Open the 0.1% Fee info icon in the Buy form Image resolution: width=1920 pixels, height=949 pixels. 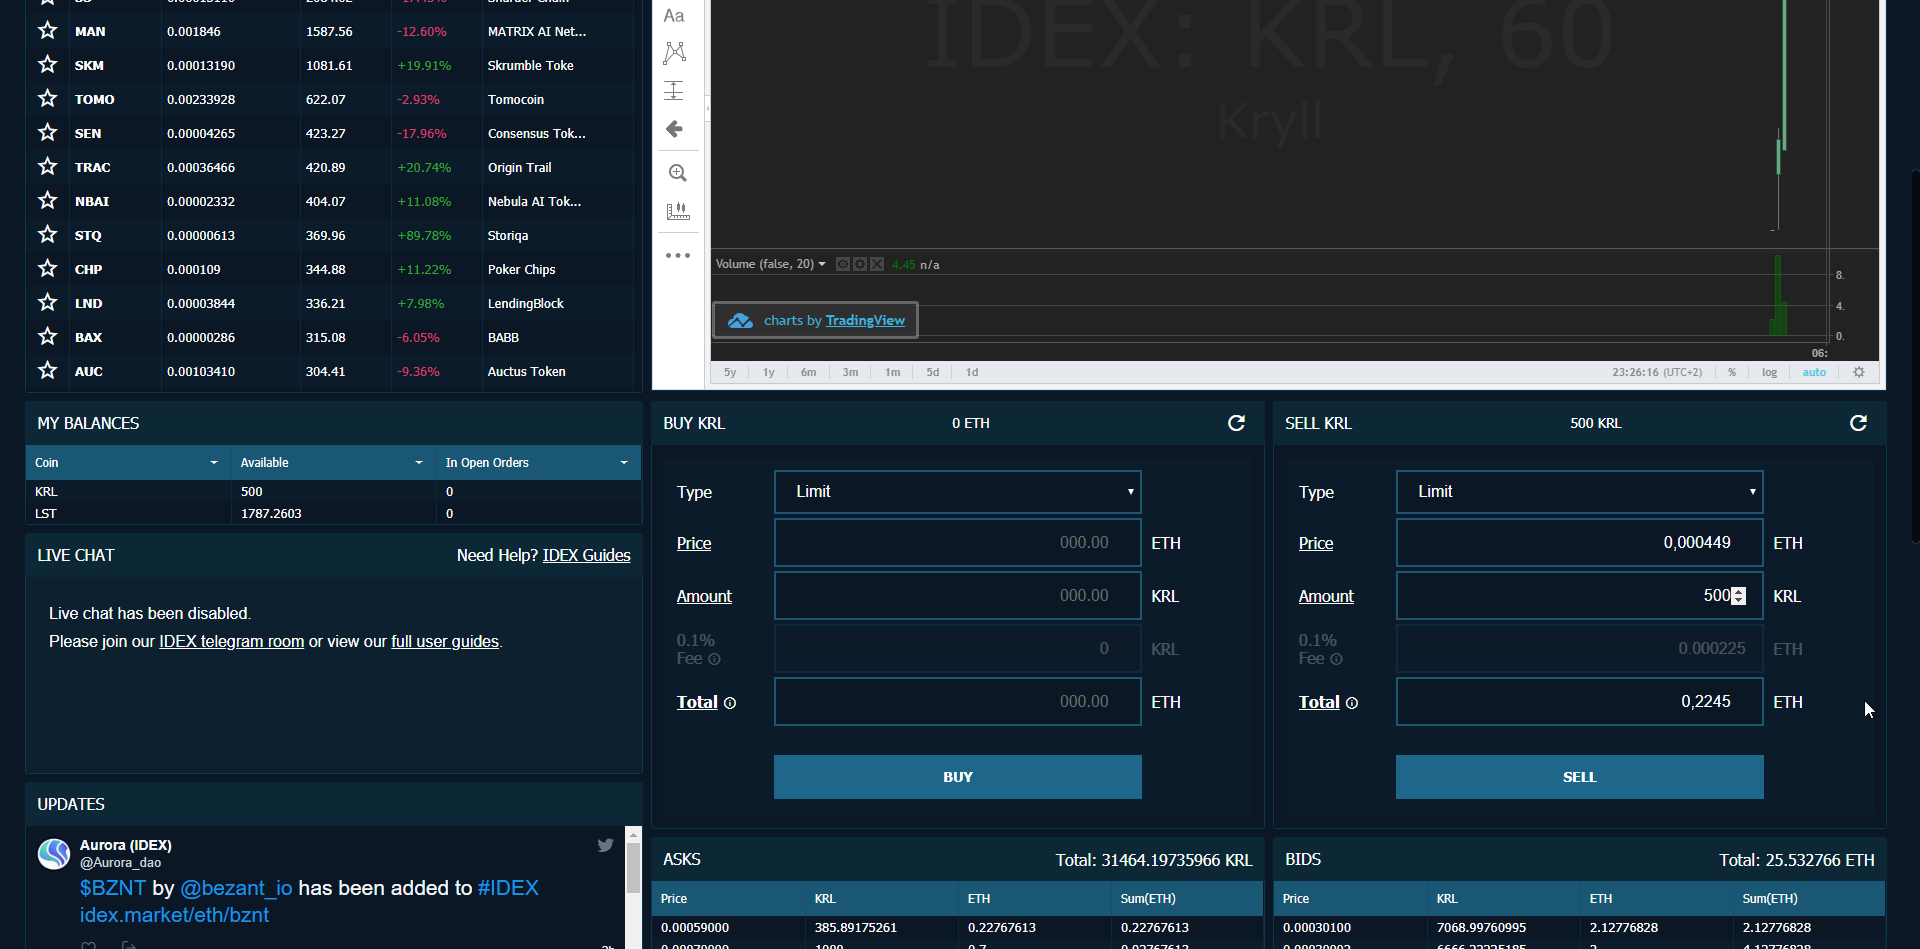click(x=714, y=659)
